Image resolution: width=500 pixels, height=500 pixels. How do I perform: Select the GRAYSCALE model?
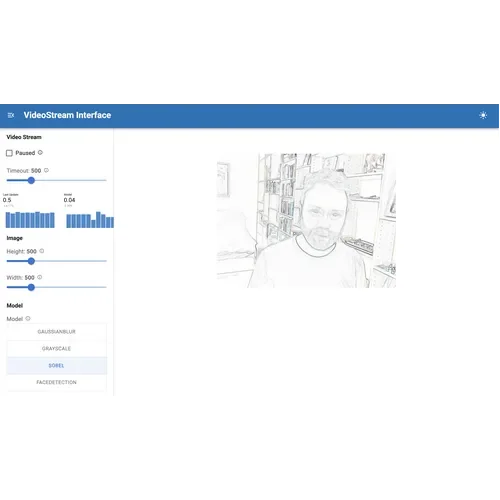57,349
